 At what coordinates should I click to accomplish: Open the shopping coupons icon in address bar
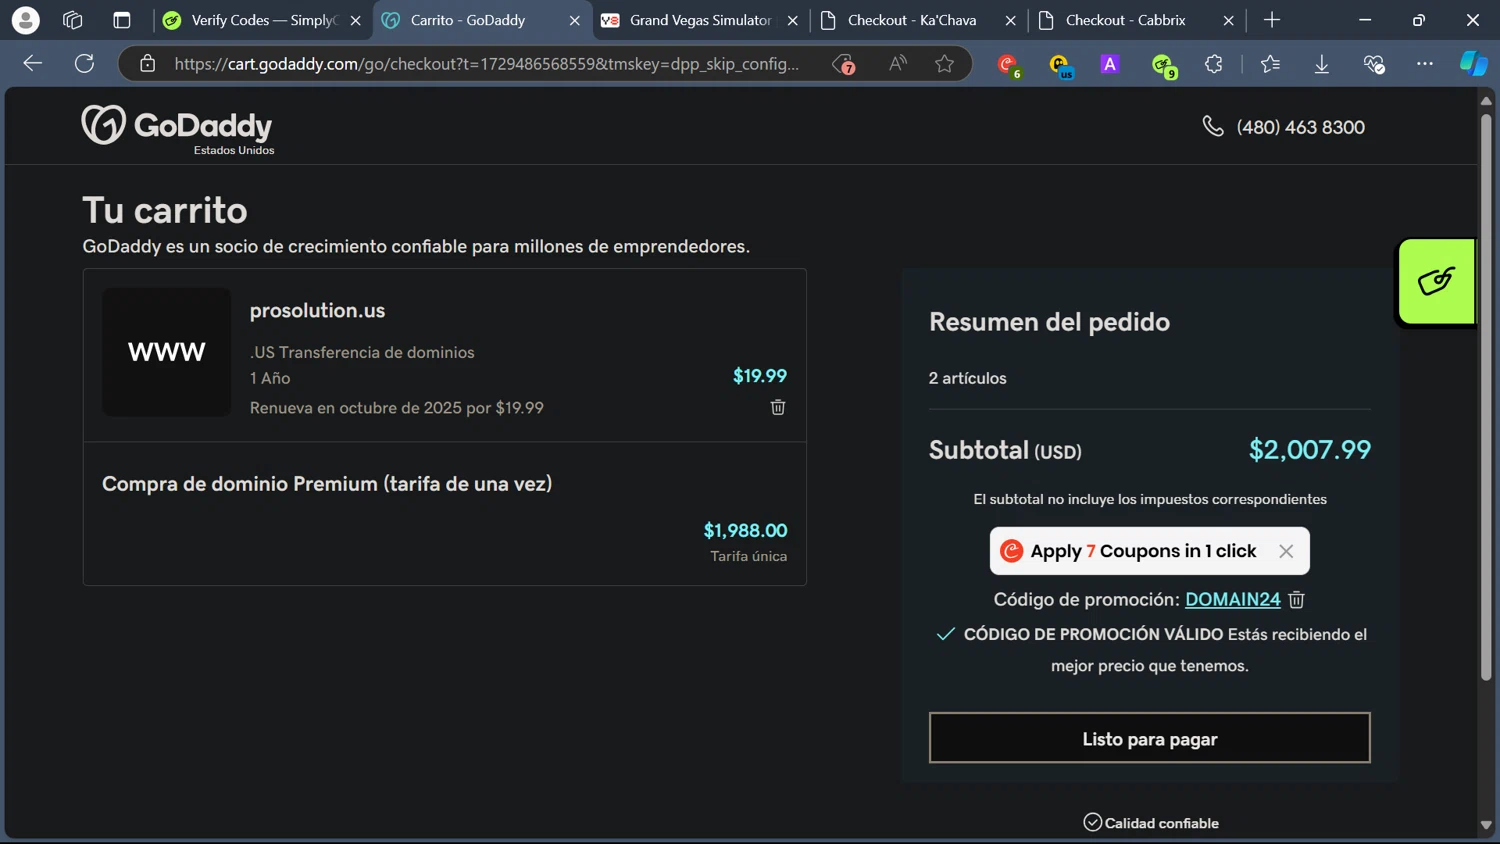pyautogui.click(x=844, y=64)
